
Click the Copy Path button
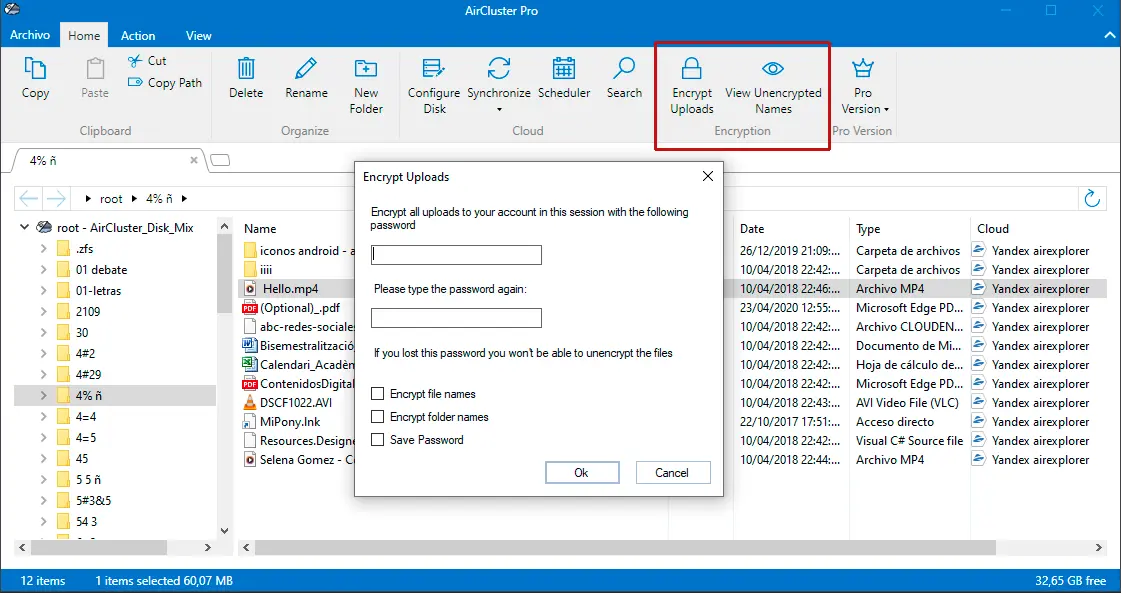click(165, 83)
